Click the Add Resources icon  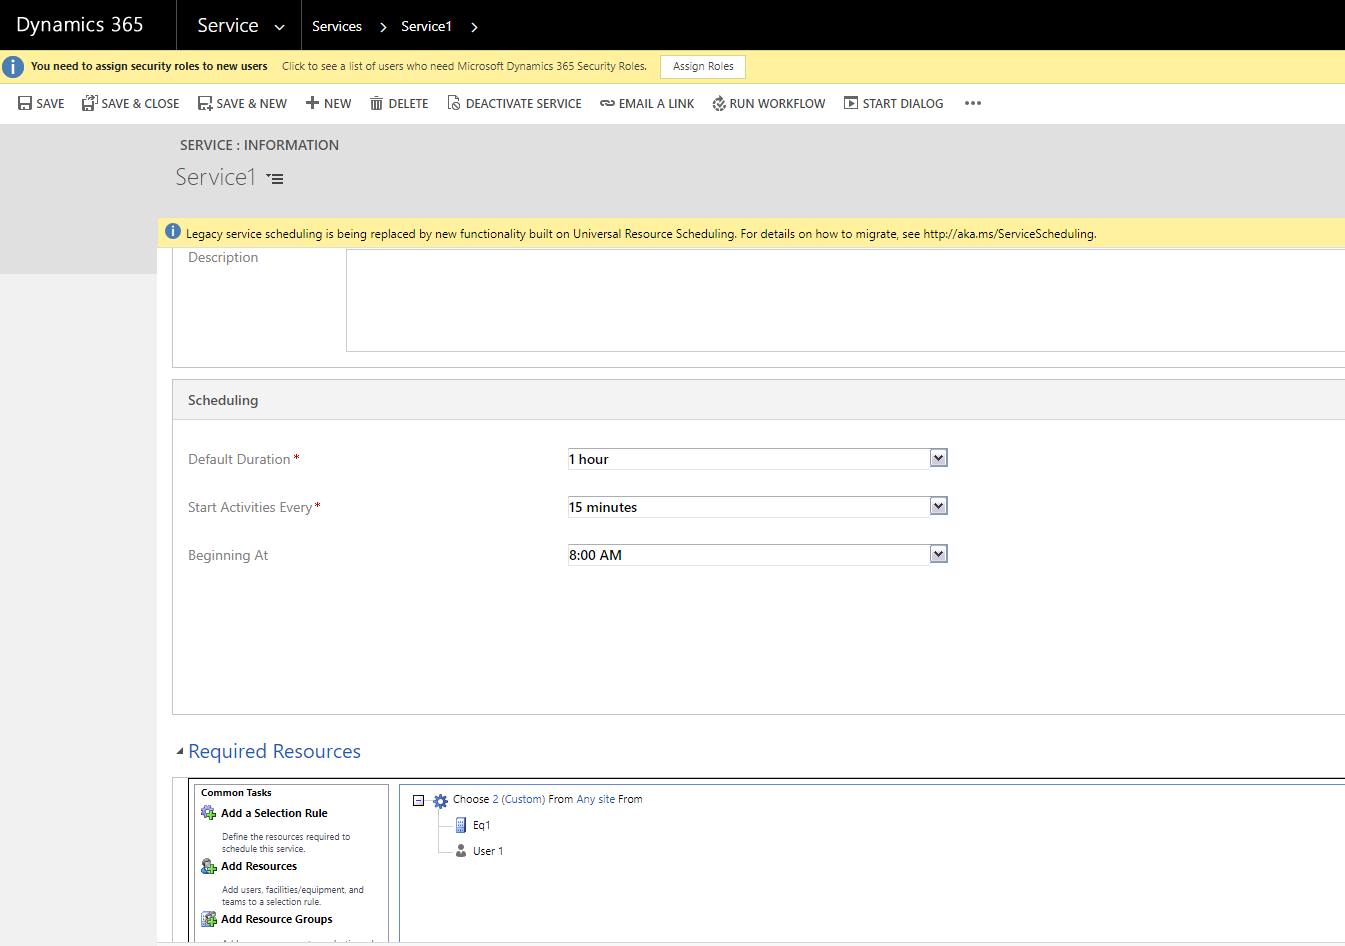pos(209,866)
